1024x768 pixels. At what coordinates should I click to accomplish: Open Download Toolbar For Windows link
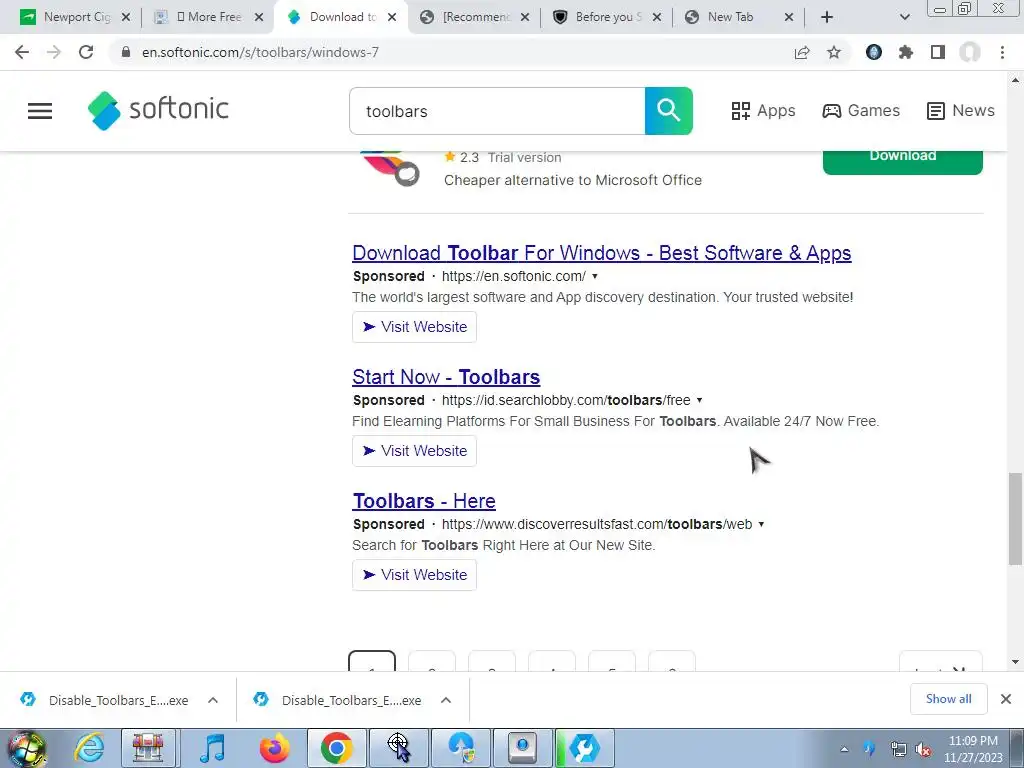click(601, 253)
